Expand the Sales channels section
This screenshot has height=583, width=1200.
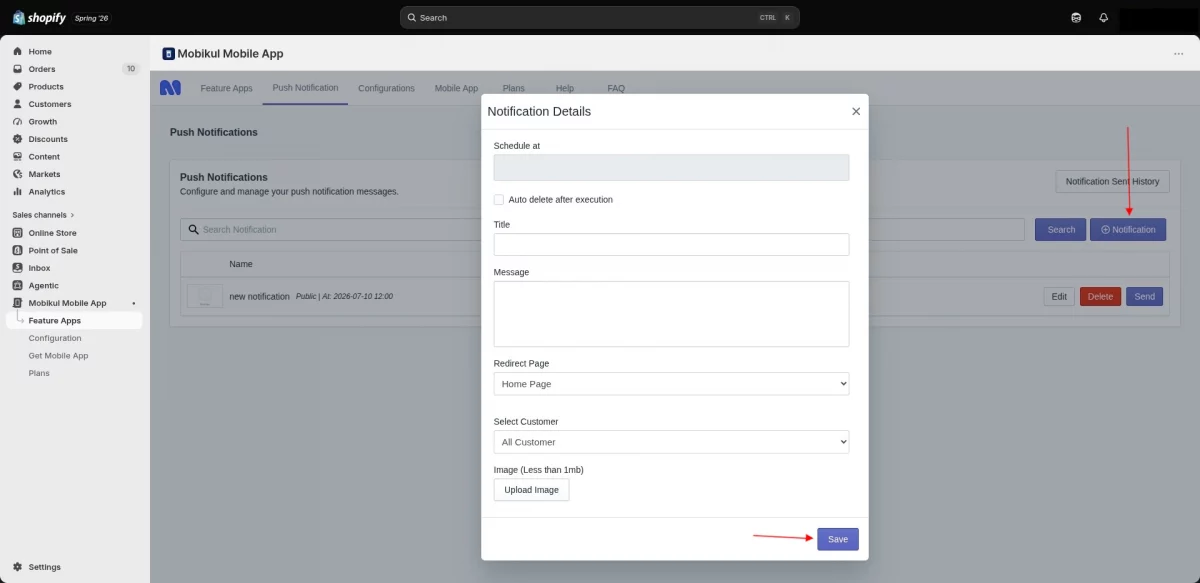click(x=43, y=215)
